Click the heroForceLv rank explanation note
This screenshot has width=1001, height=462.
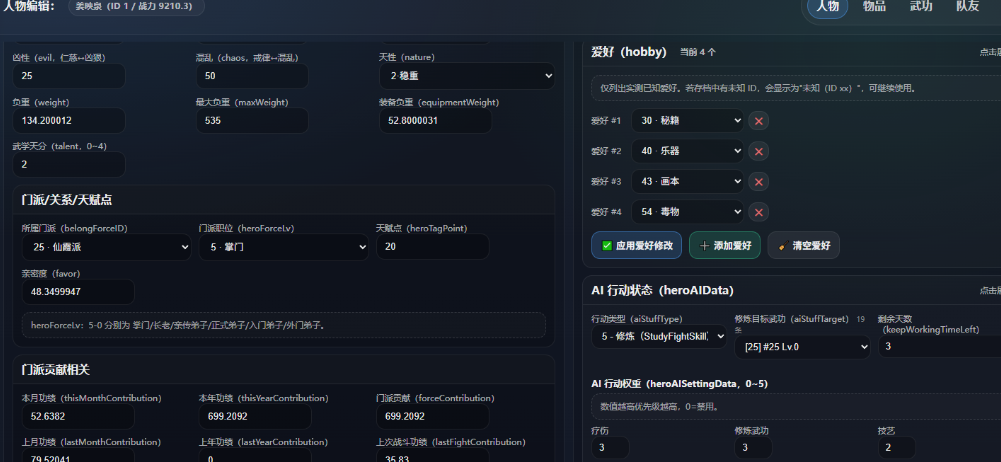pos(283,325)
